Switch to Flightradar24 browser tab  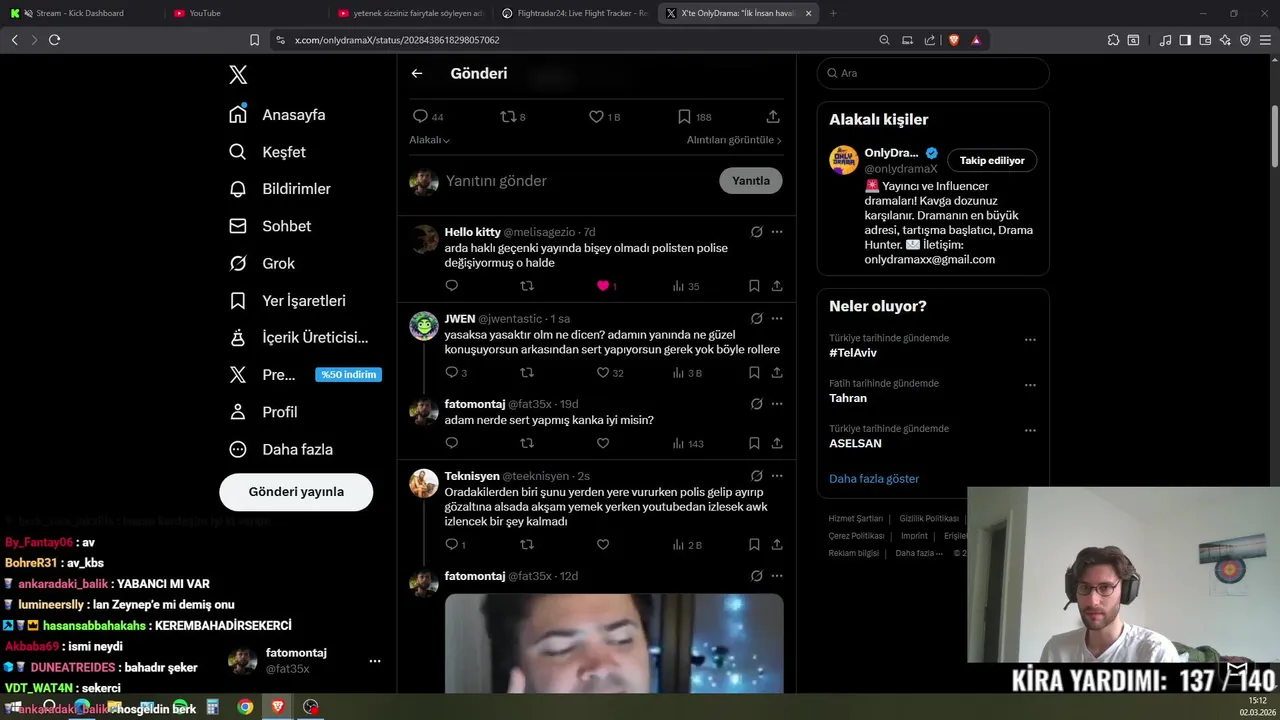[x=575, y=13]
